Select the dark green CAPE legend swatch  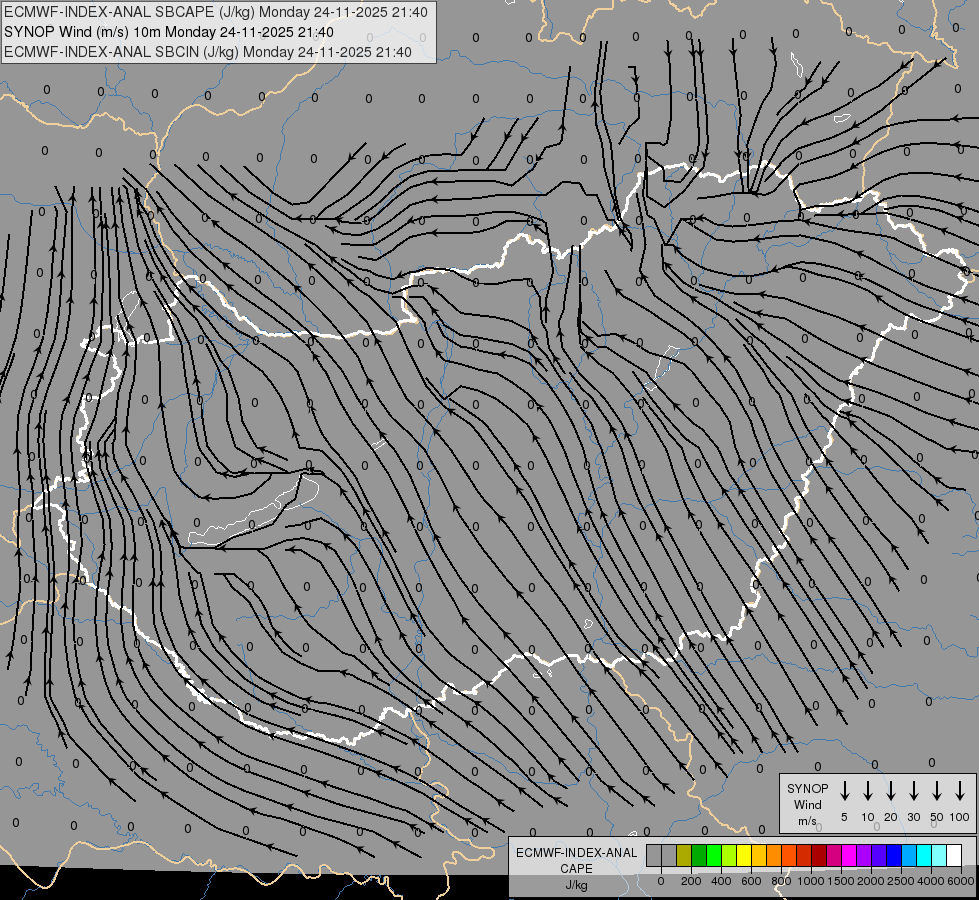(699, 855)
